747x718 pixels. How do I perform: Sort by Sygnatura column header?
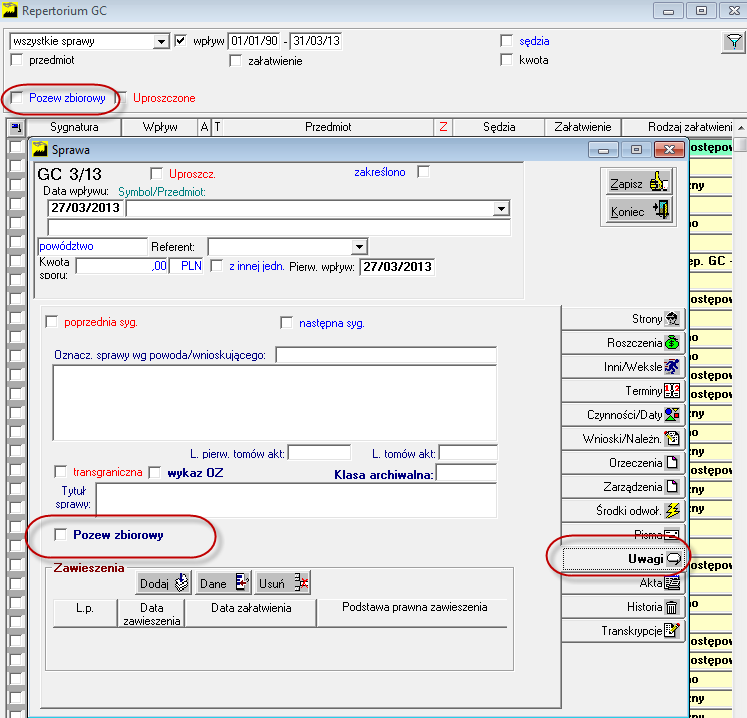[x=74, y=127]
